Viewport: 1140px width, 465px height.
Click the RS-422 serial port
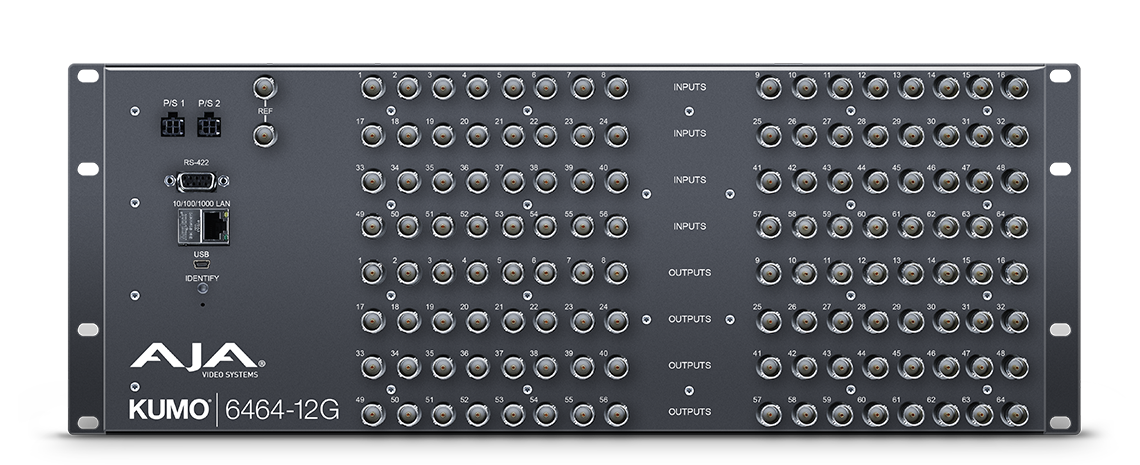coord(196,181)
